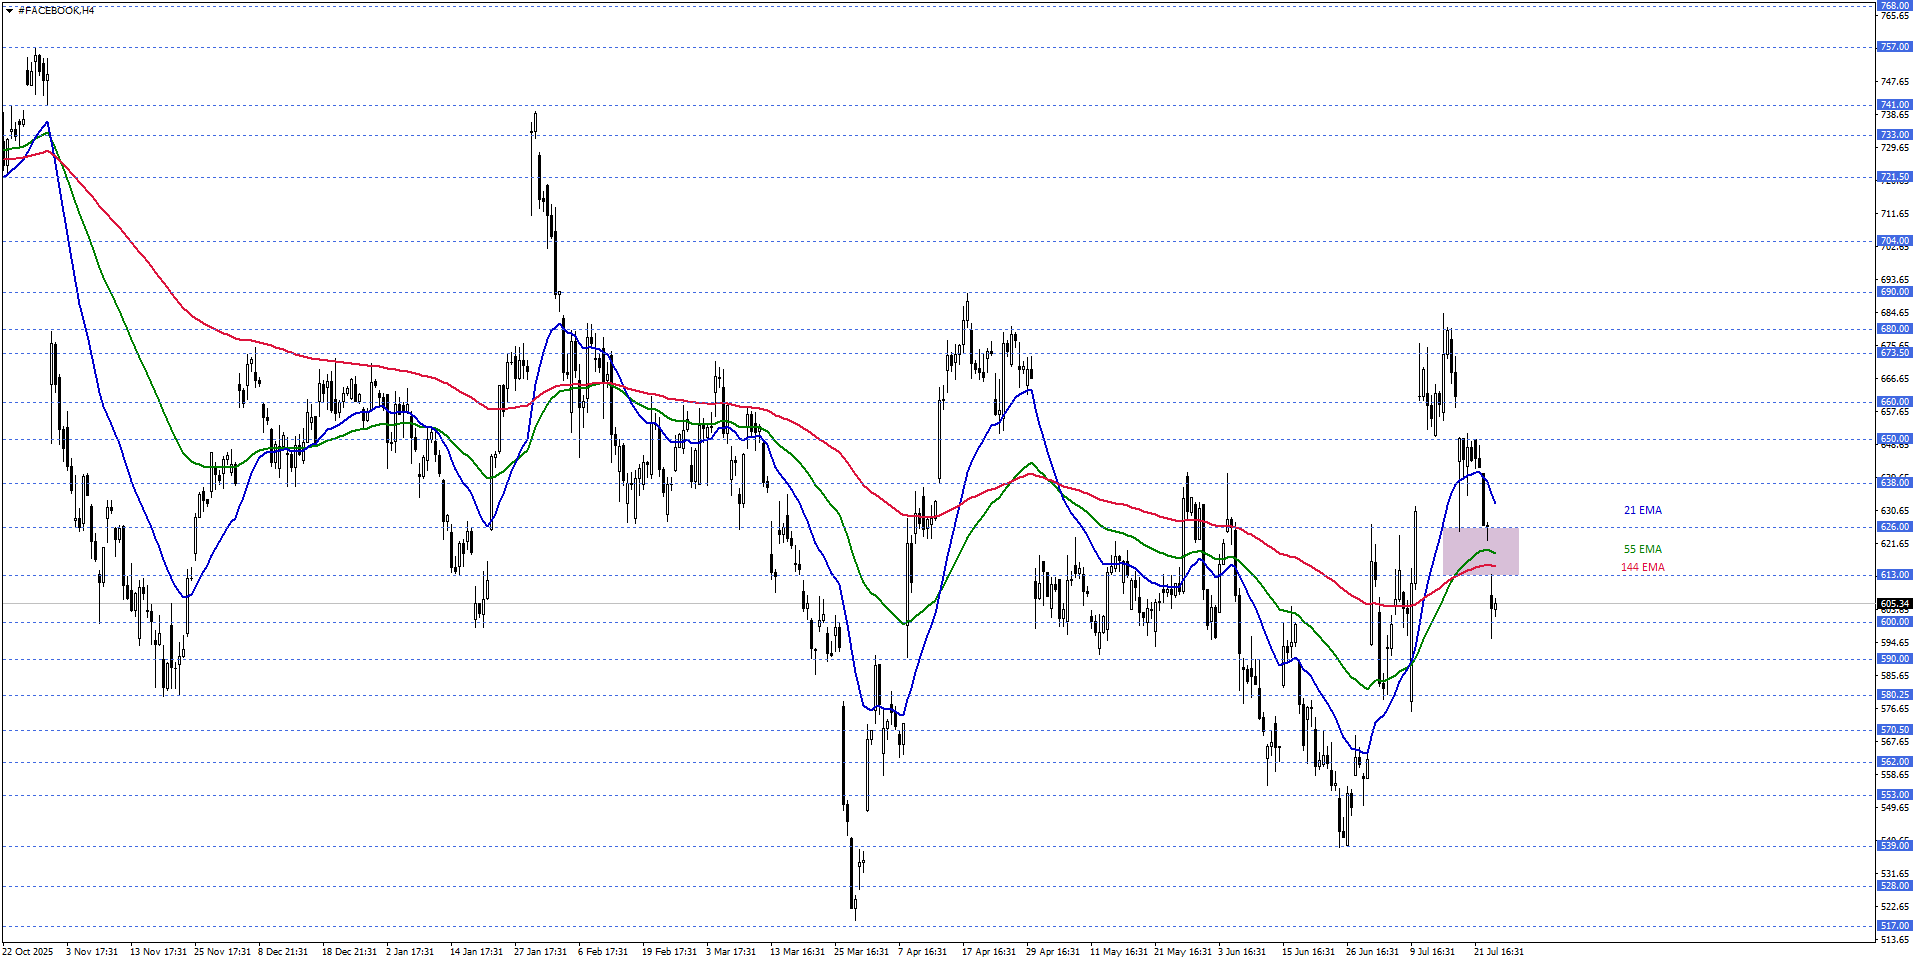Select the 21 EMA text label

pos(1643,510)
